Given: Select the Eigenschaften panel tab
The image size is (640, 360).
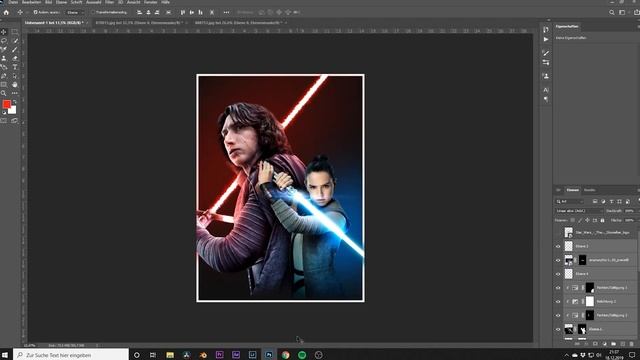Looking at the screenshot, I should [567, 27].
